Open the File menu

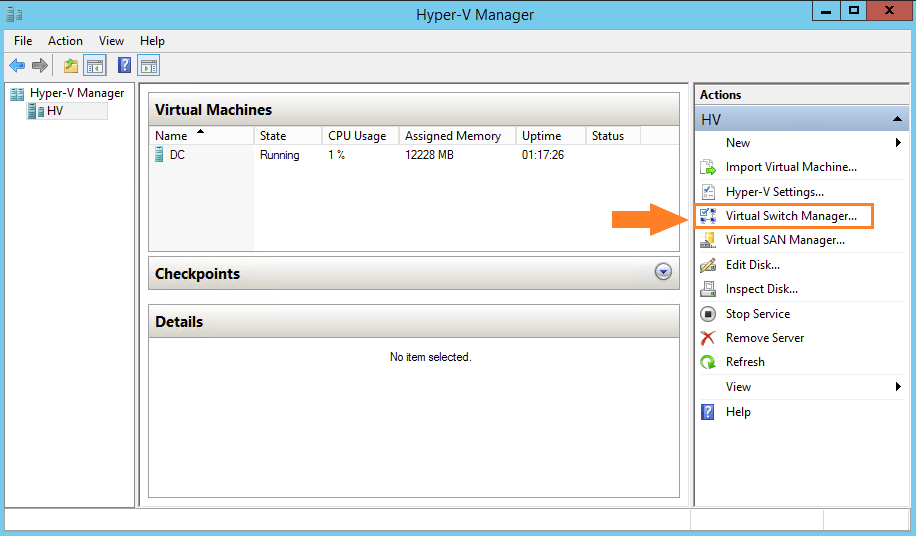[x=23, y=41]
